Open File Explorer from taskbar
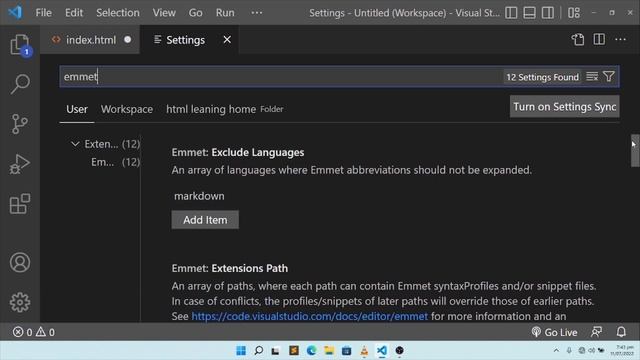This screenshot has width=640, height=360. [x=329, y=350]
